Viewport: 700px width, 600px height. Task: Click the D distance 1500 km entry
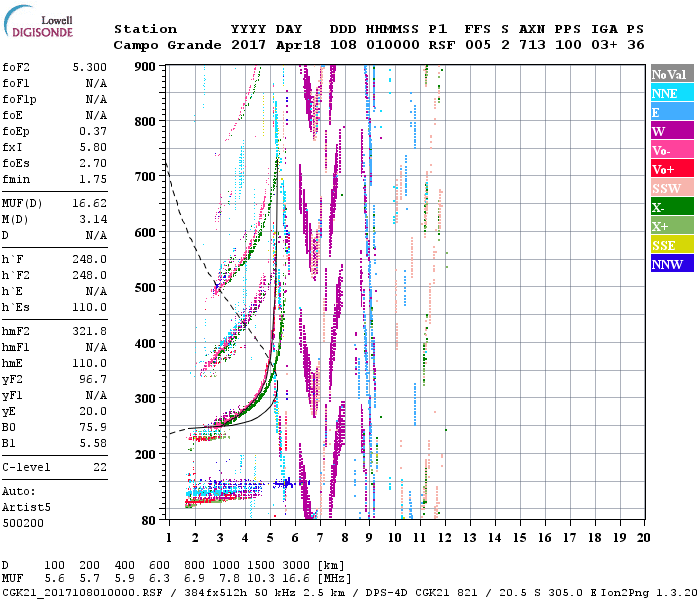261,566
